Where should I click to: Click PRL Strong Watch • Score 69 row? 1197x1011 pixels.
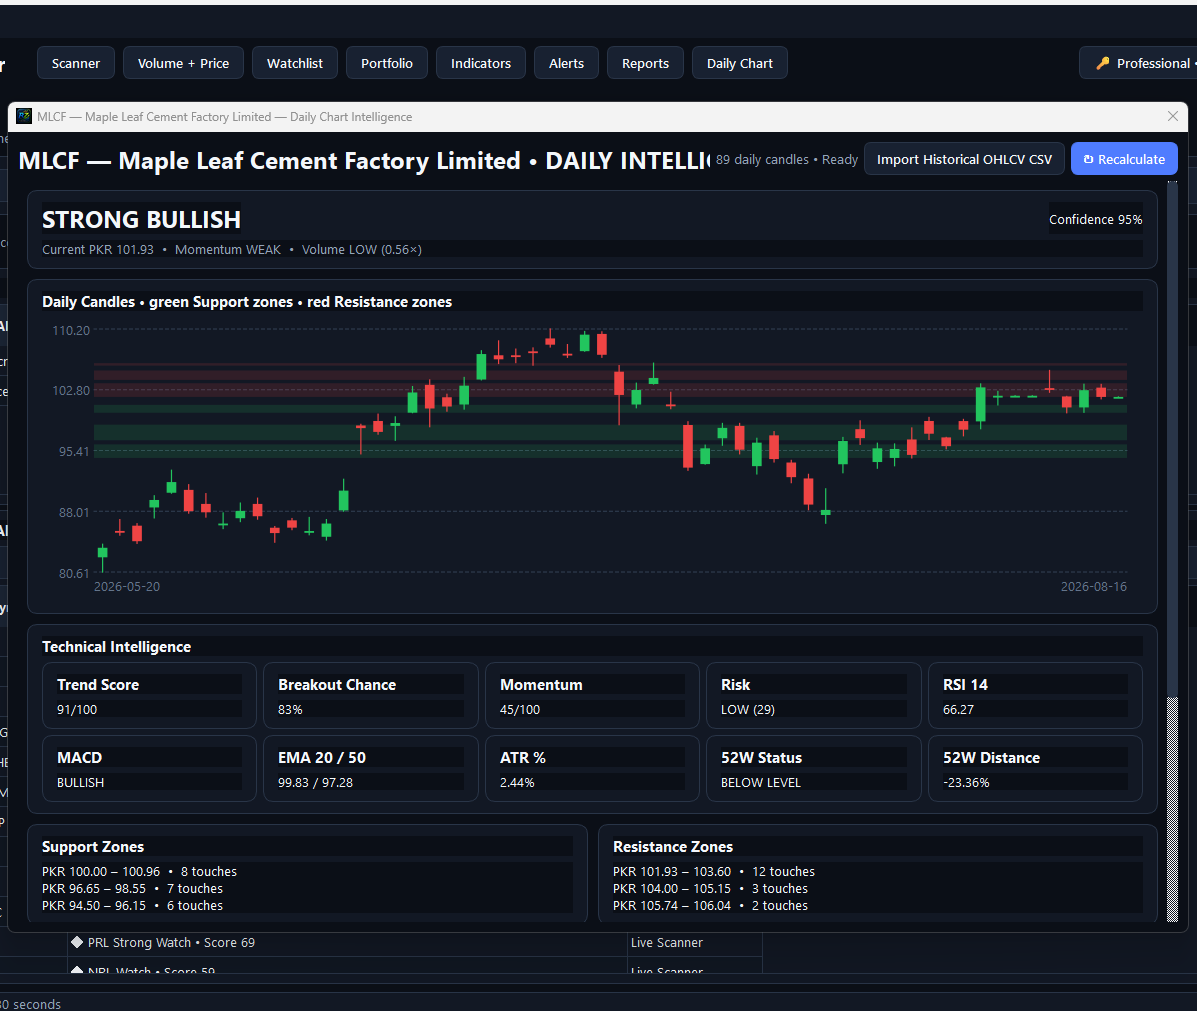click(347, 942)
